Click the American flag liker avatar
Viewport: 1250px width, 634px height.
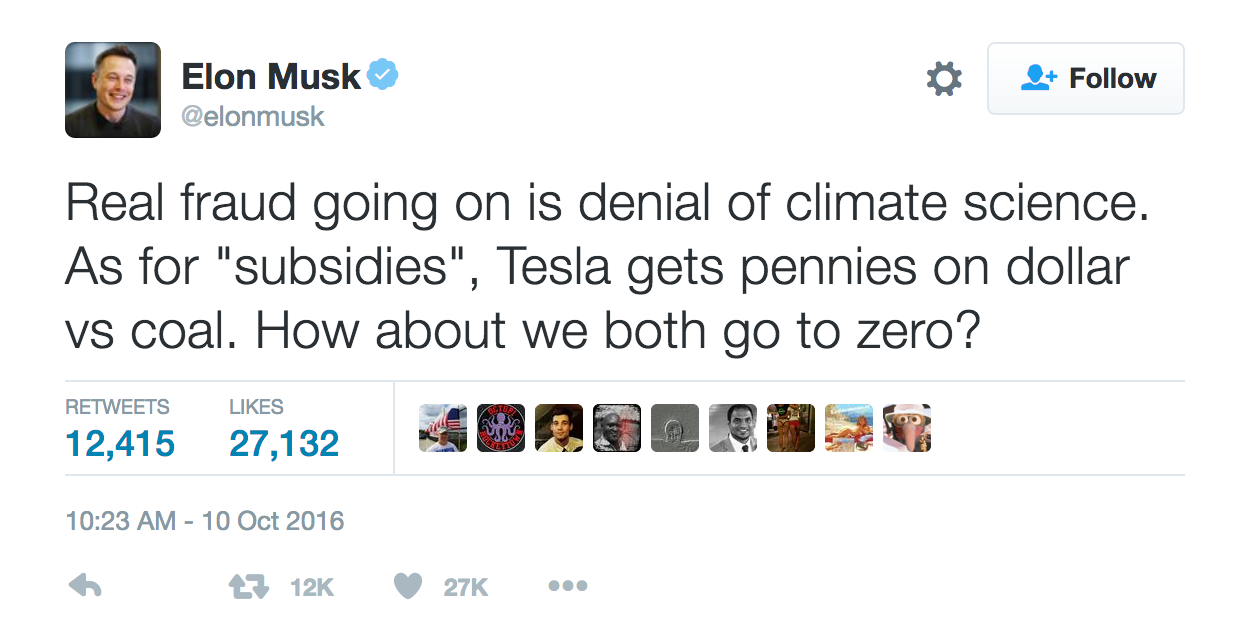tap(443, 428)
